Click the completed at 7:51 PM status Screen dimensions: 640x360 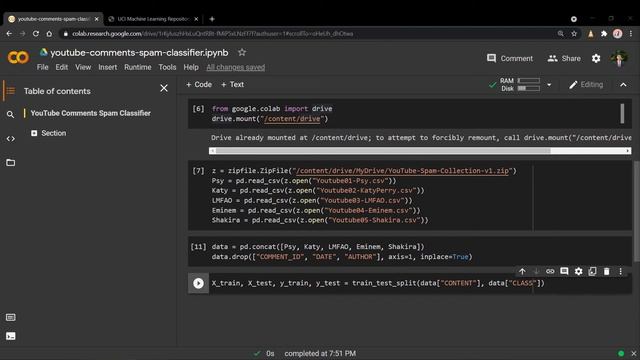320,353
